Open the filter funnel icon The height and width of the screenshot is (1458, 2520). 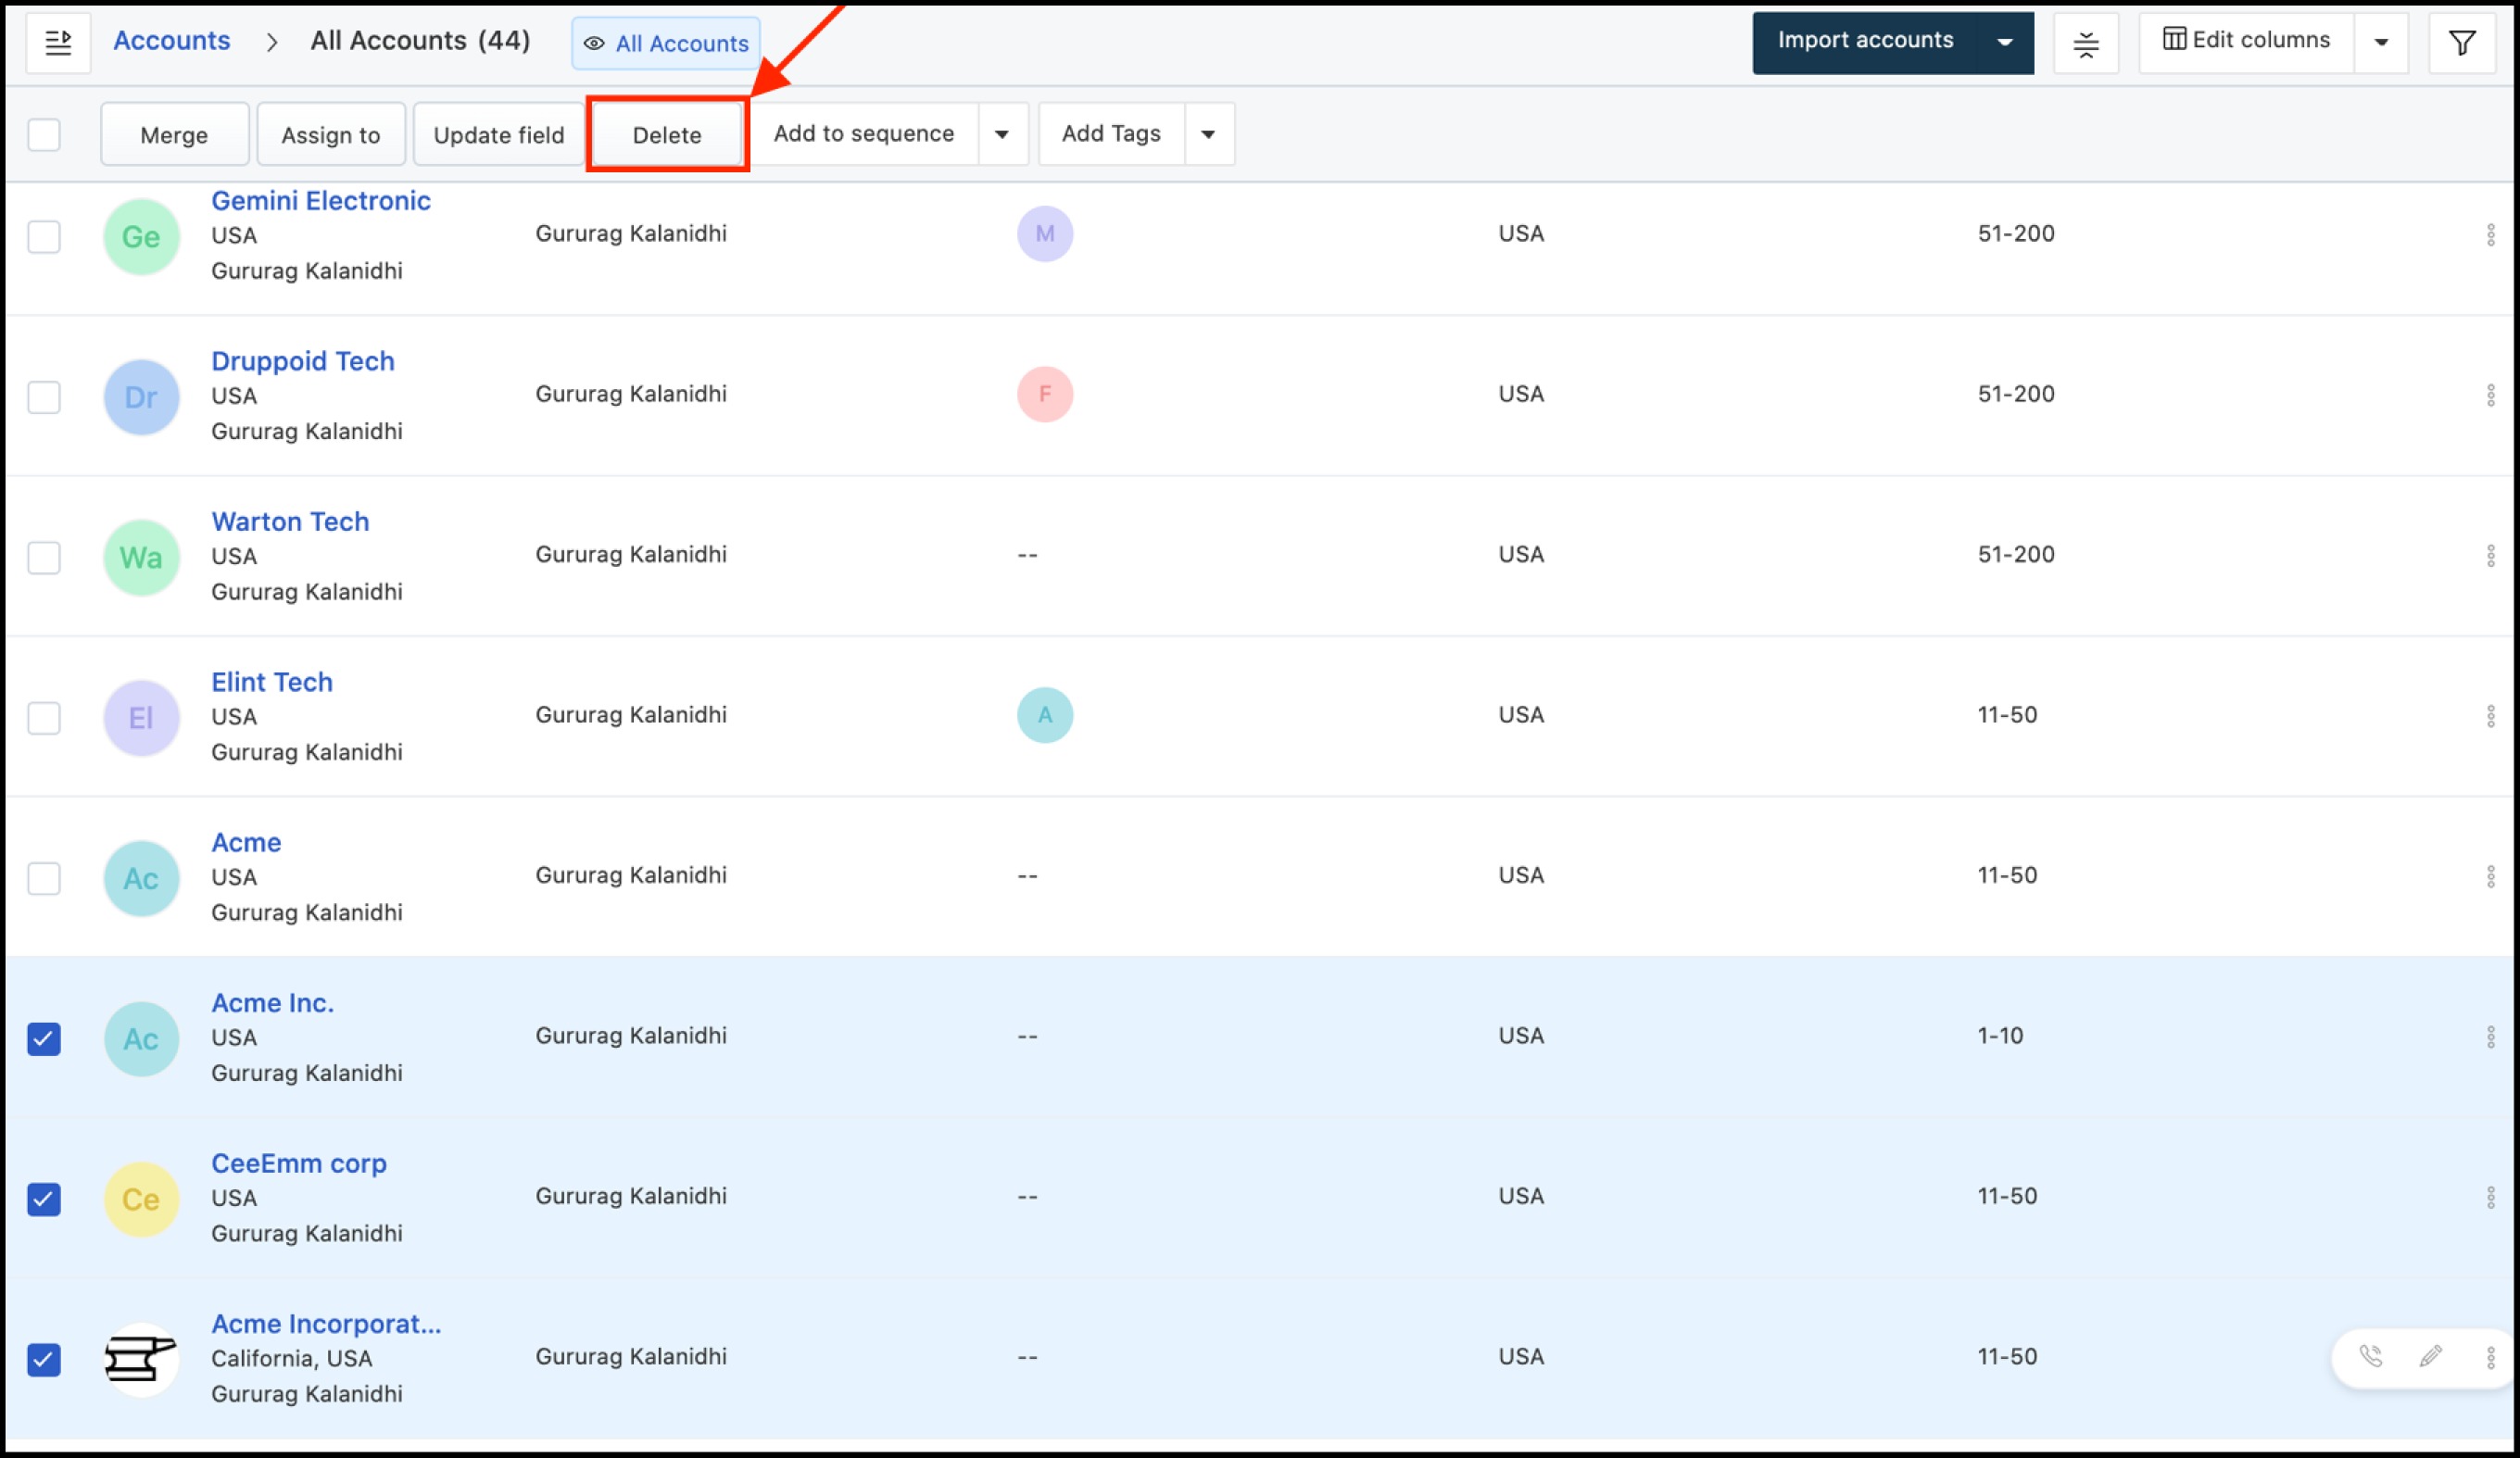coord(2461,42)
